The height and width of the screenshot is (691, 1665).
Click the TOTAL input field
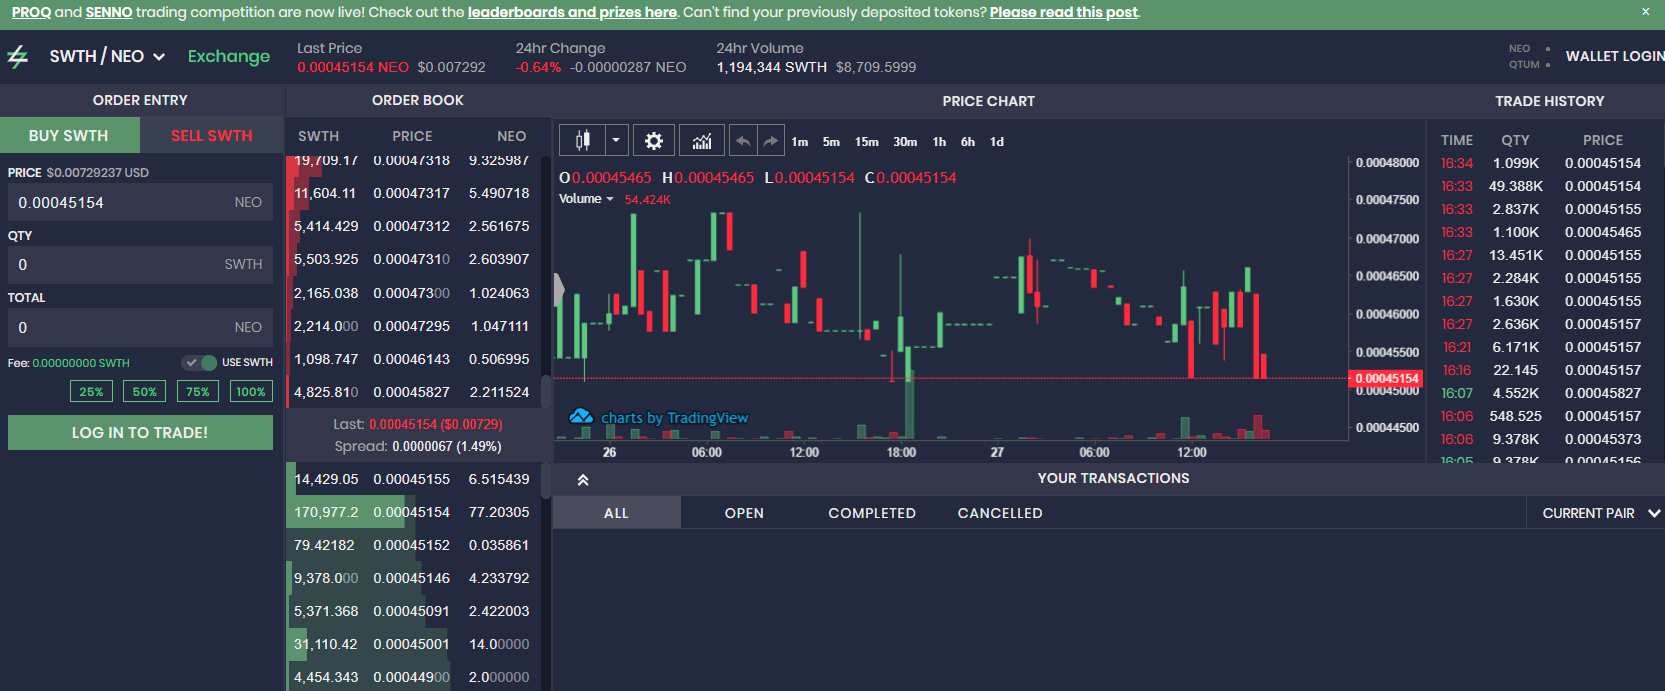tap(140, 327)
